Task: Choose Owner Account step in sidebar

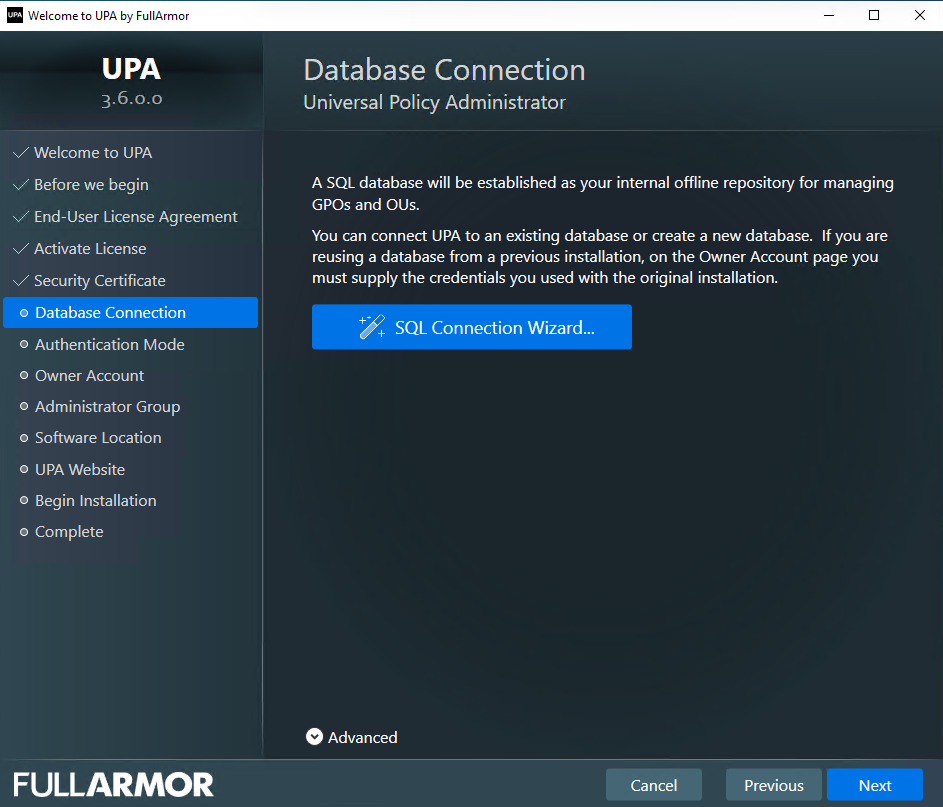Action: click(90, 376)
